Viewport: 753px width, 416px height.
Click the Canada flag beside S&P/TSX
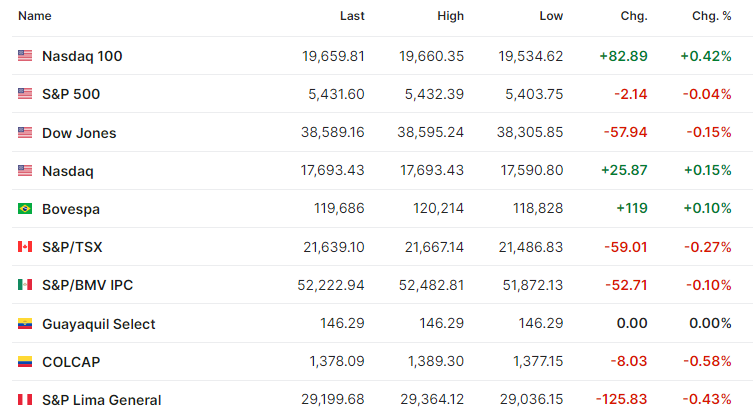[25, 247]
